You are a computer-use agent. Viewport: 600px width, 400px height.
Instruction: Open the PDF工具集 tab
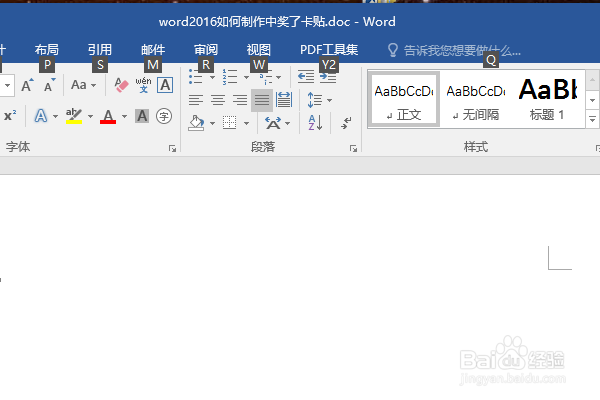(x=329, y=50)
